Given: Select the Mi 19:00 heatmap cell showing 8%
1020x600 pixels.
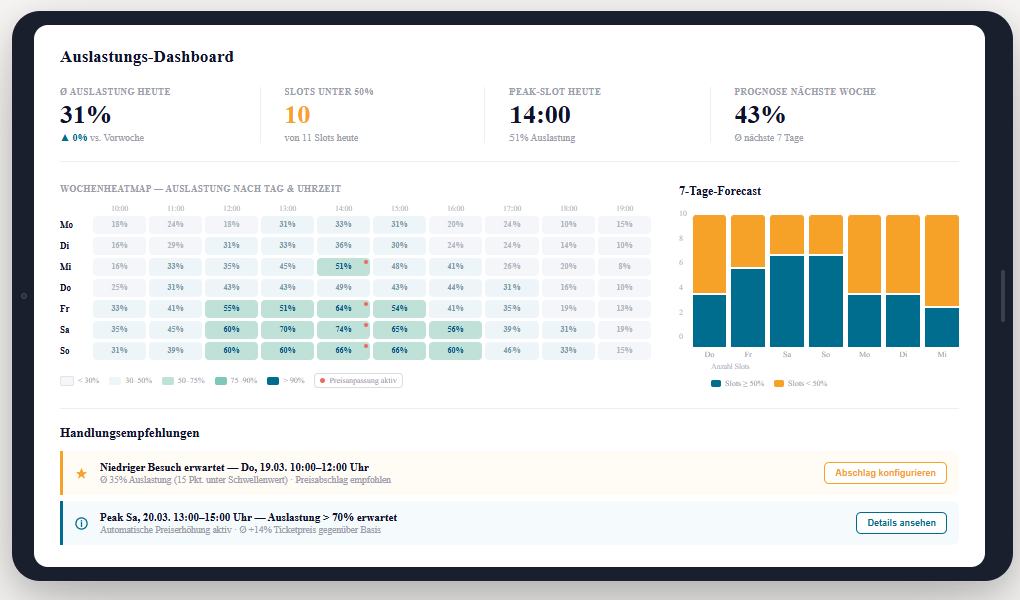Looking at the screenshot, I should [624, 266].
